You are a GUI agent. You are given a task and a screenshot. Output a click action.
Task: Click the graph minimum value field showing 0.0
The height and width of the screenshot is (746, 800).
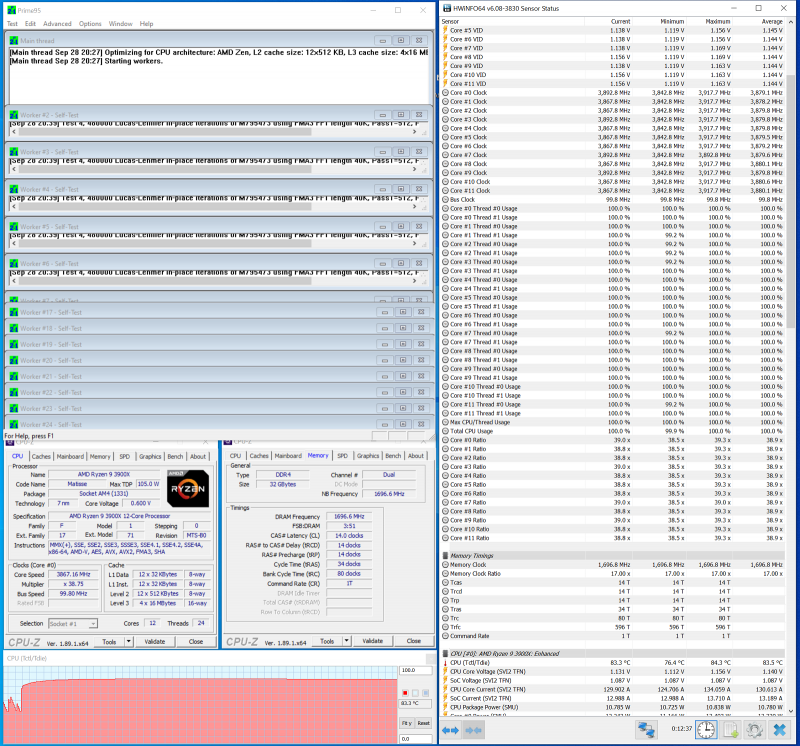pos(415,739)
